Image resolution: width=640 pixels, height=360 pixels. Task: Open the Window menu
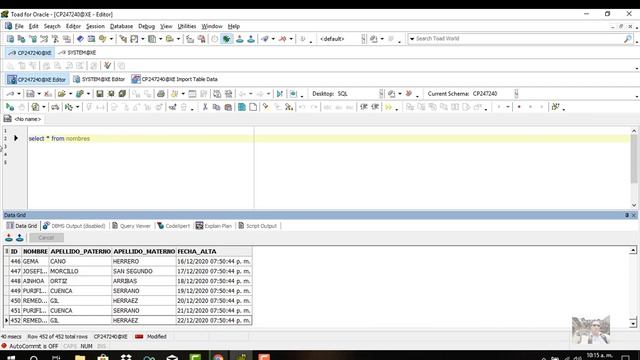(212, 26)
